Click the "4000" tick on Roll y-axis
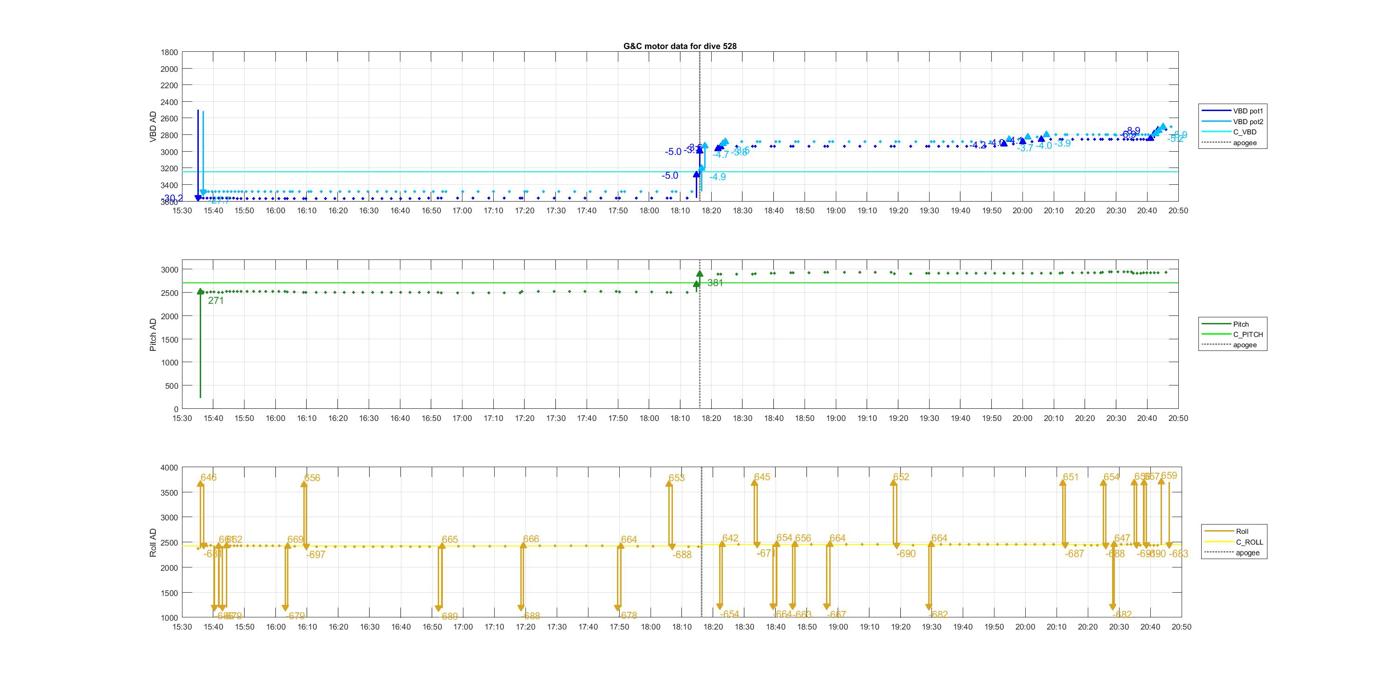Viewport: 1400px width, 693px height. pos(169,467)
